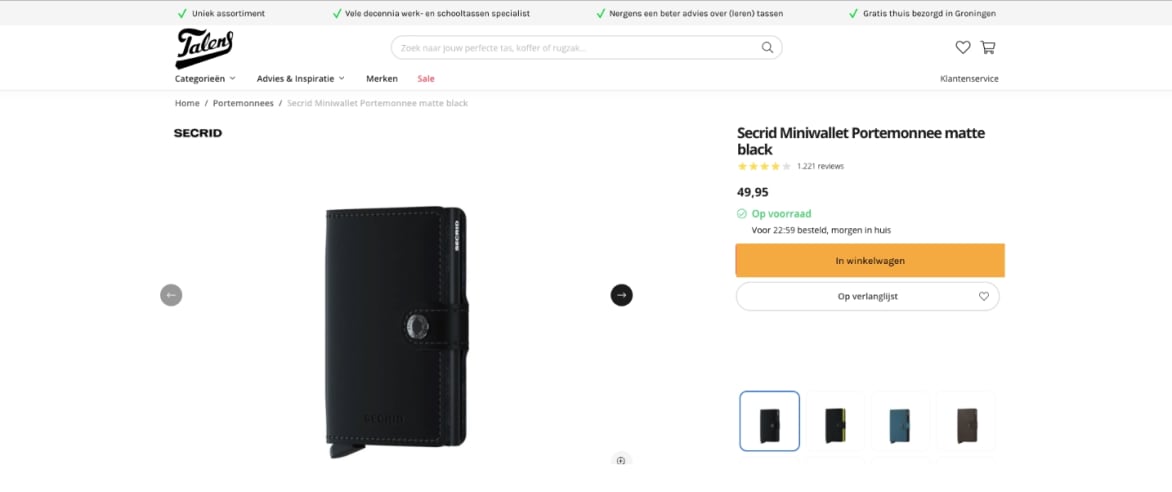Click the Talens logo
This screenshot has width=1172, height=492.
204,49
